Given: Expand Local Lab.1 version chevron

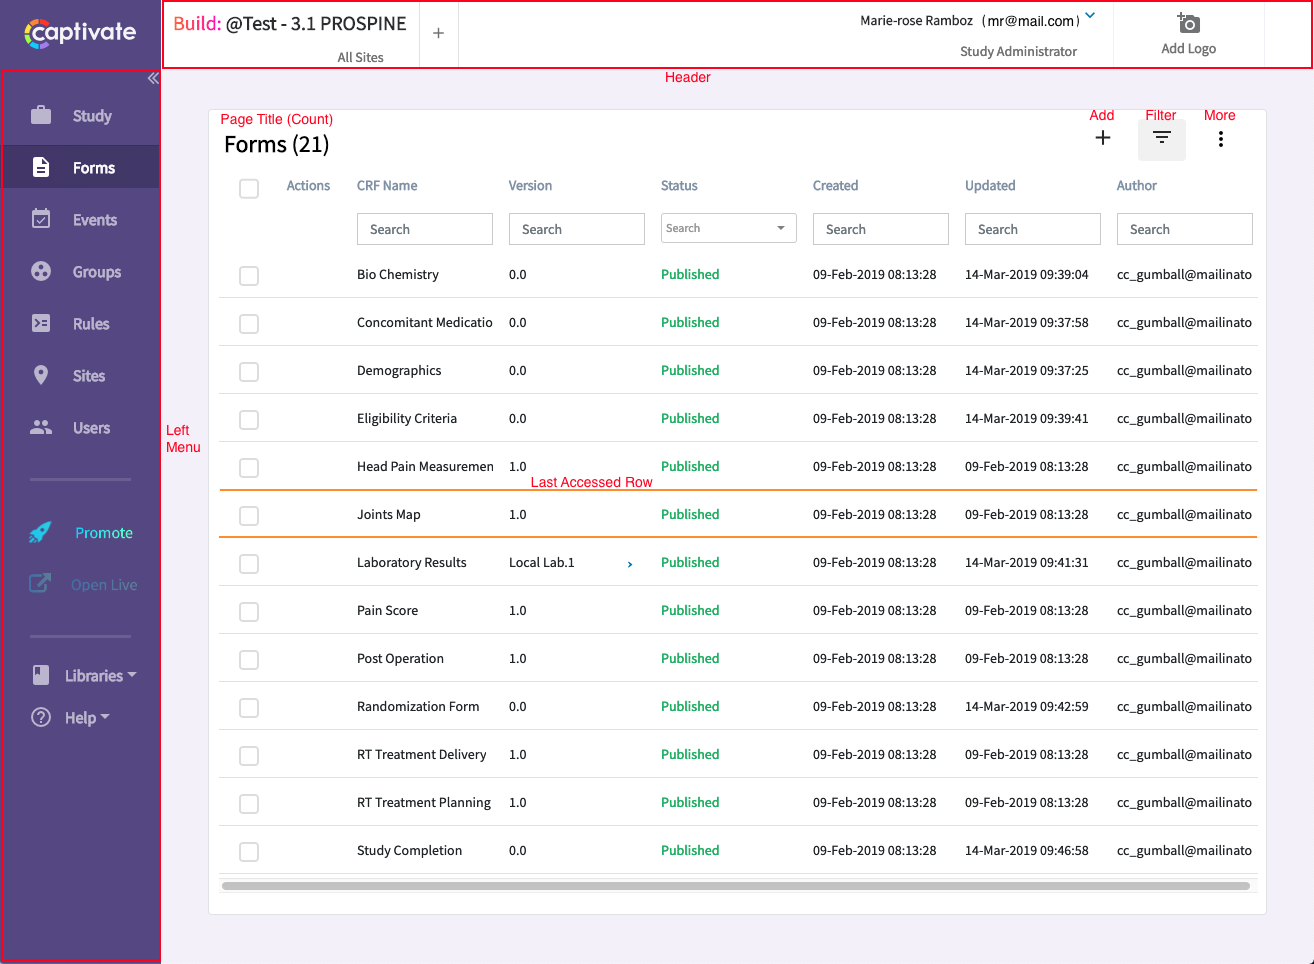Looking at the screenshot, I should coord(629,565).
